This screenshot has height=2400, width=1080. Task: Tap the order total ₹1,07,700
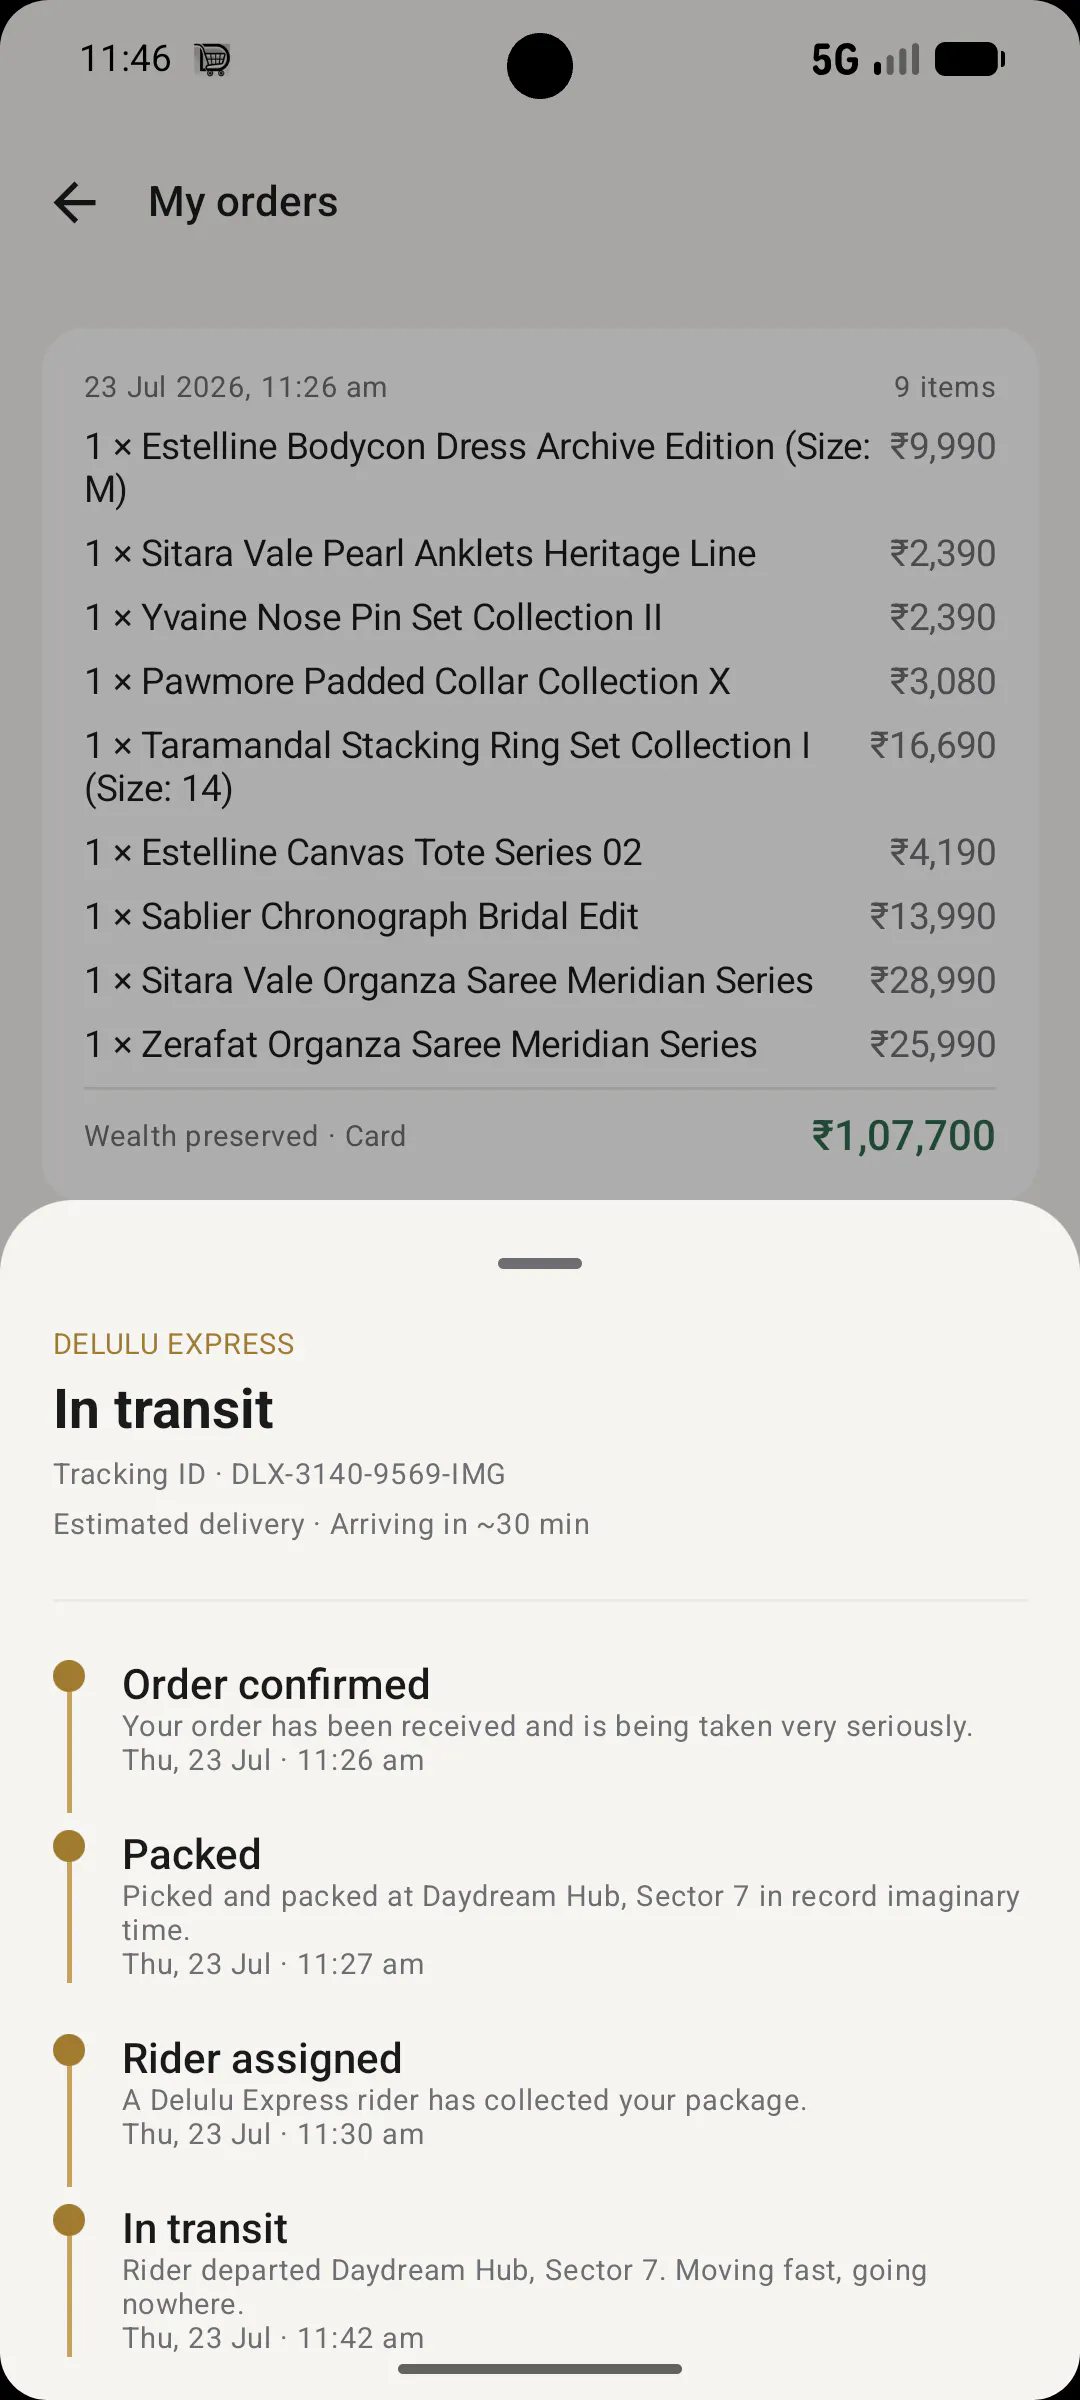903,1136
